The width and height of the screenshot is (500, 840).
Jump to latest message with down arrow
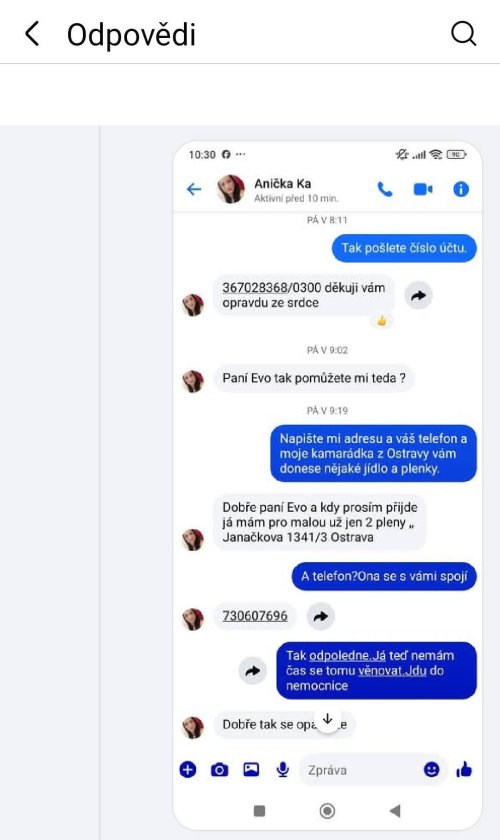click(327, 719)
